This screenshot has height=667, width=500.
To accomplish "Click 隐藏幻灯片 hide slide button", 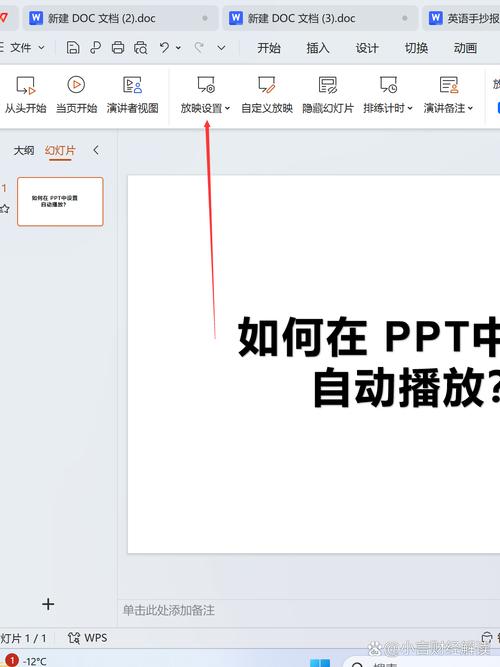I will tap(328, 95).
